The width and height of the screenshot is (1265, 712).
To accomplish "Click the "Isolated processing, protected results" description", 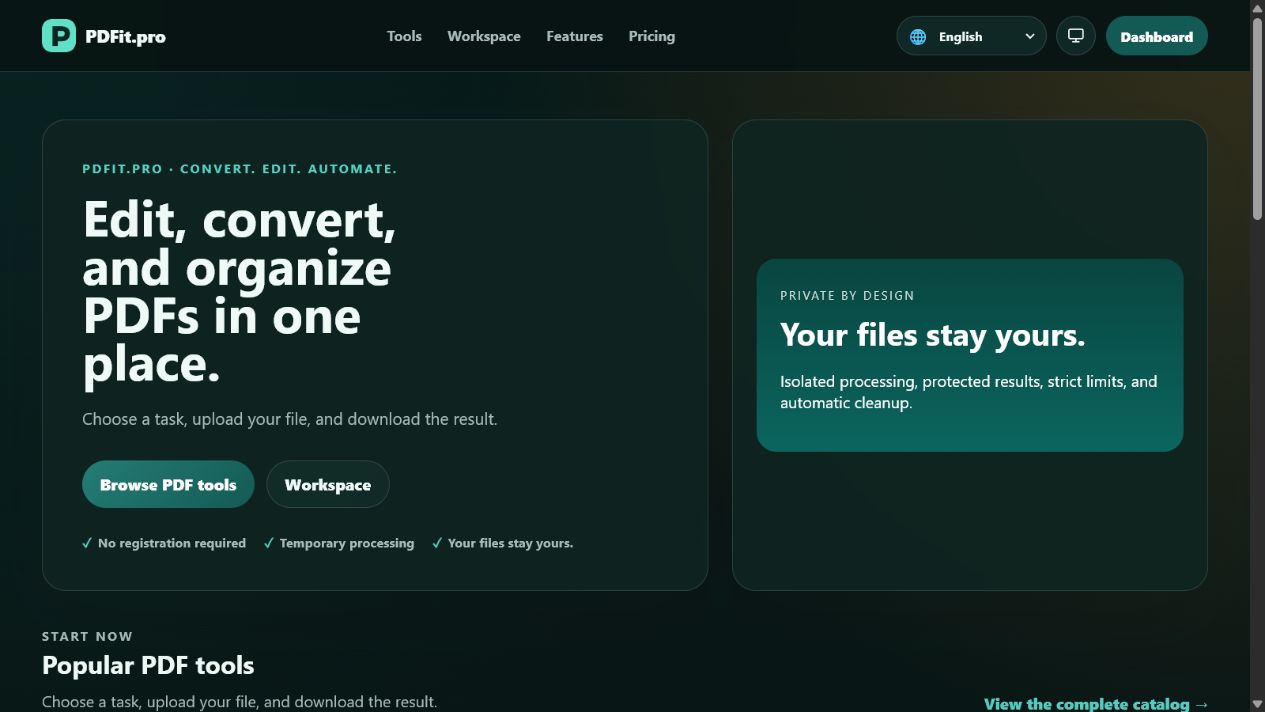I will click(x=969, y=392).
